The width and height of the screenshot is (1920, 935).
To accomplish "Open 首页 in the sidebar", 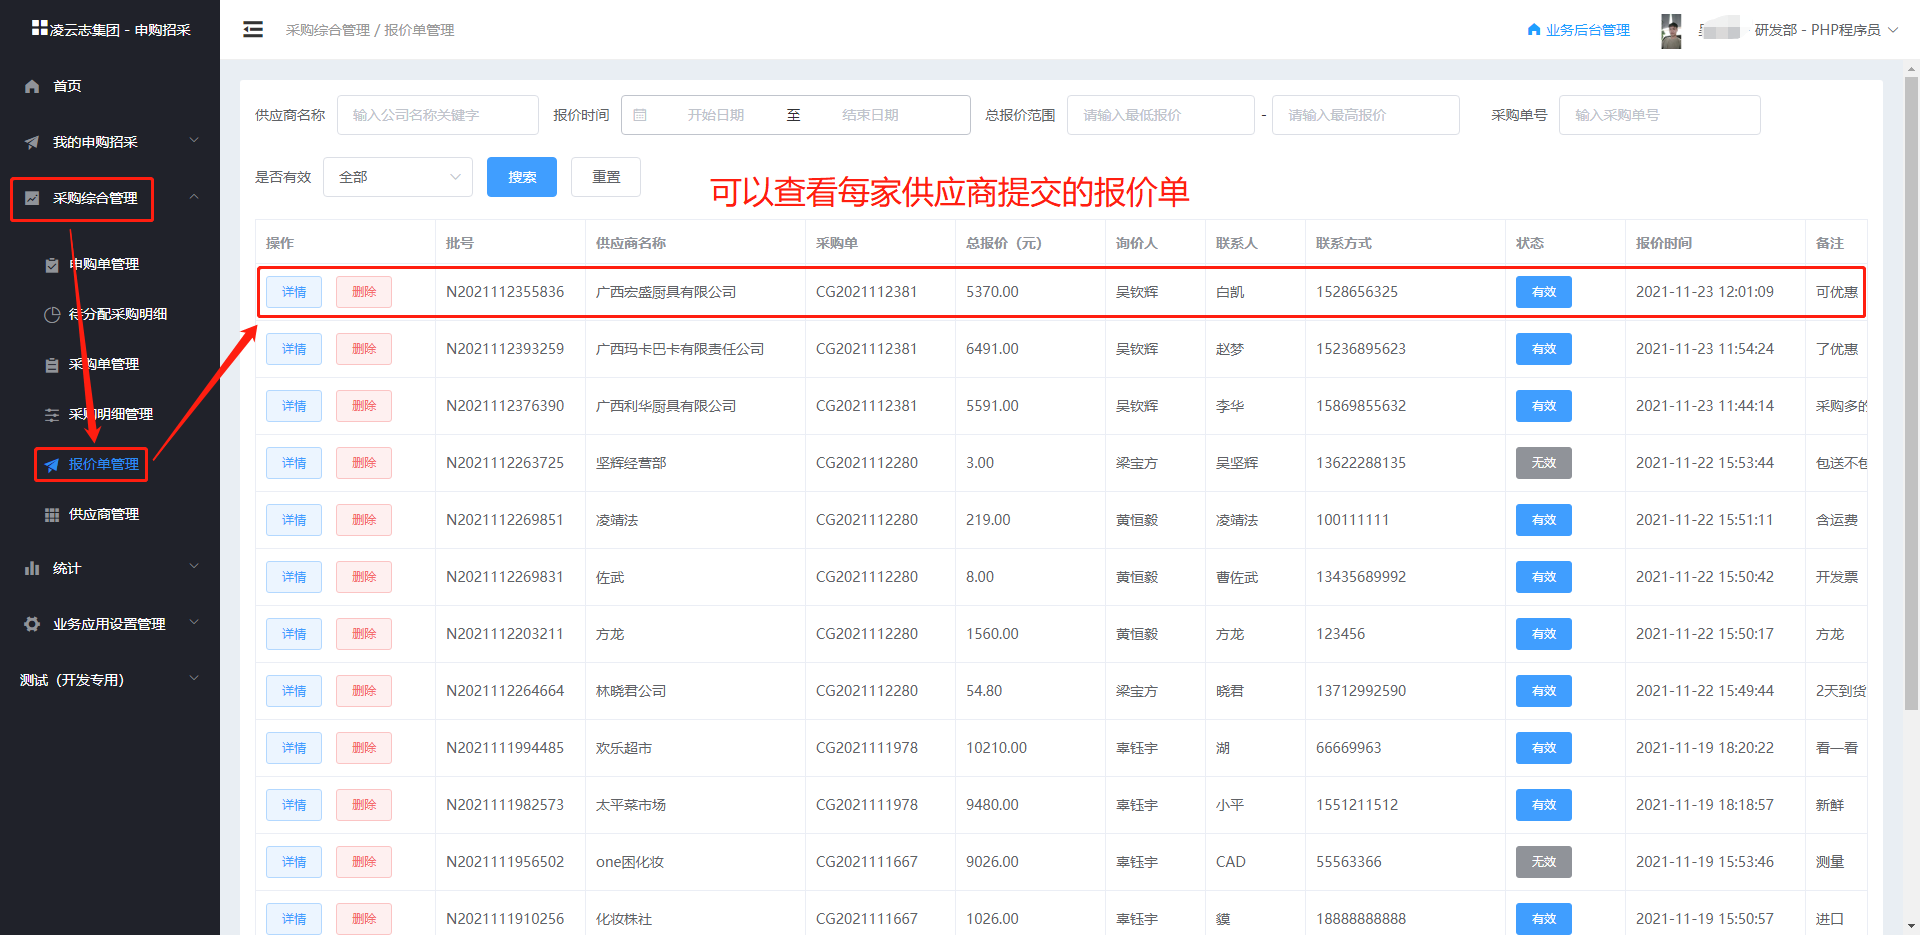I will (x=67, y=86).
